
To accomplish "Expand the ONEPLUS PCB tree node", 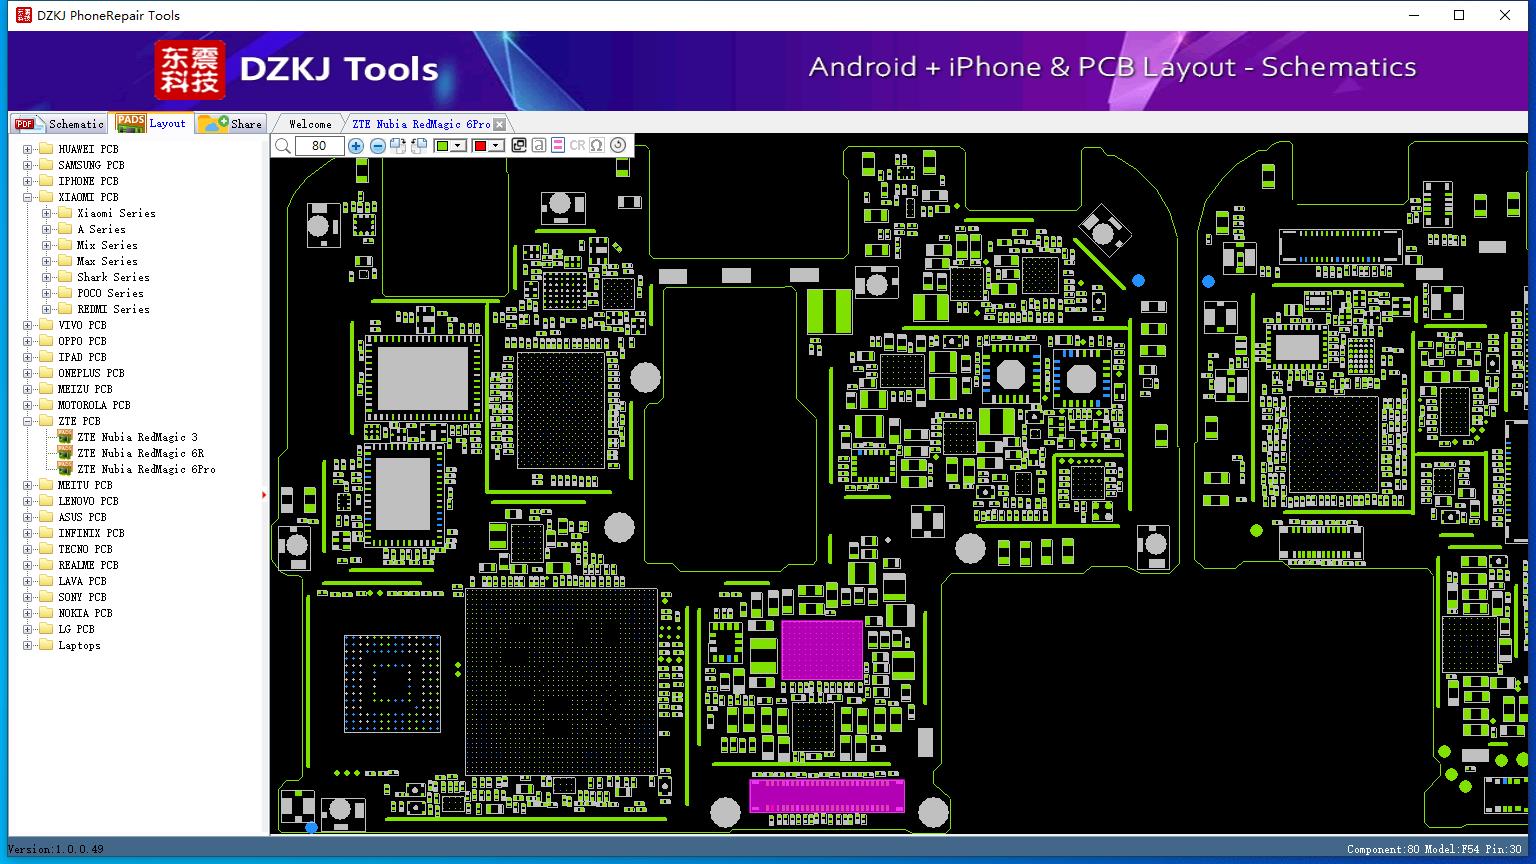I will 28,373.
